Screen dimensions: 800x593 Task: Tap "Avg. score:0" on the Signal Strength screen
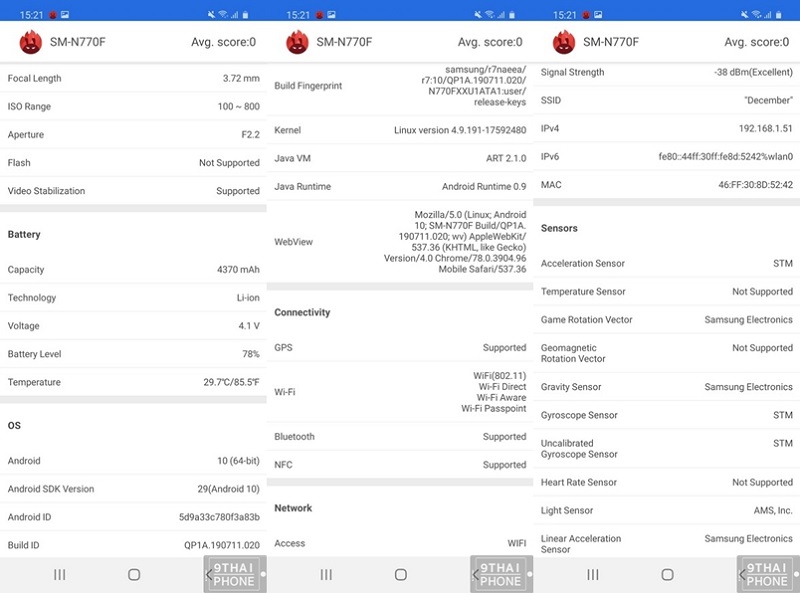757,42
